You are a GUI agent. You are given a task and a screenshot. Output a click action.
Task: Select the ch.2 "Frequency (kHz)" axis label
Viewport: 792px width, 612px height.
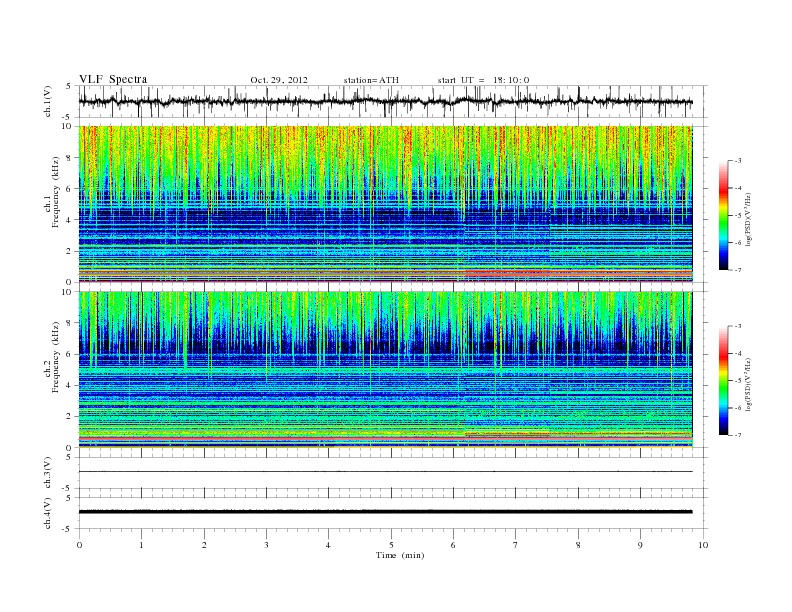click(56, 356)
